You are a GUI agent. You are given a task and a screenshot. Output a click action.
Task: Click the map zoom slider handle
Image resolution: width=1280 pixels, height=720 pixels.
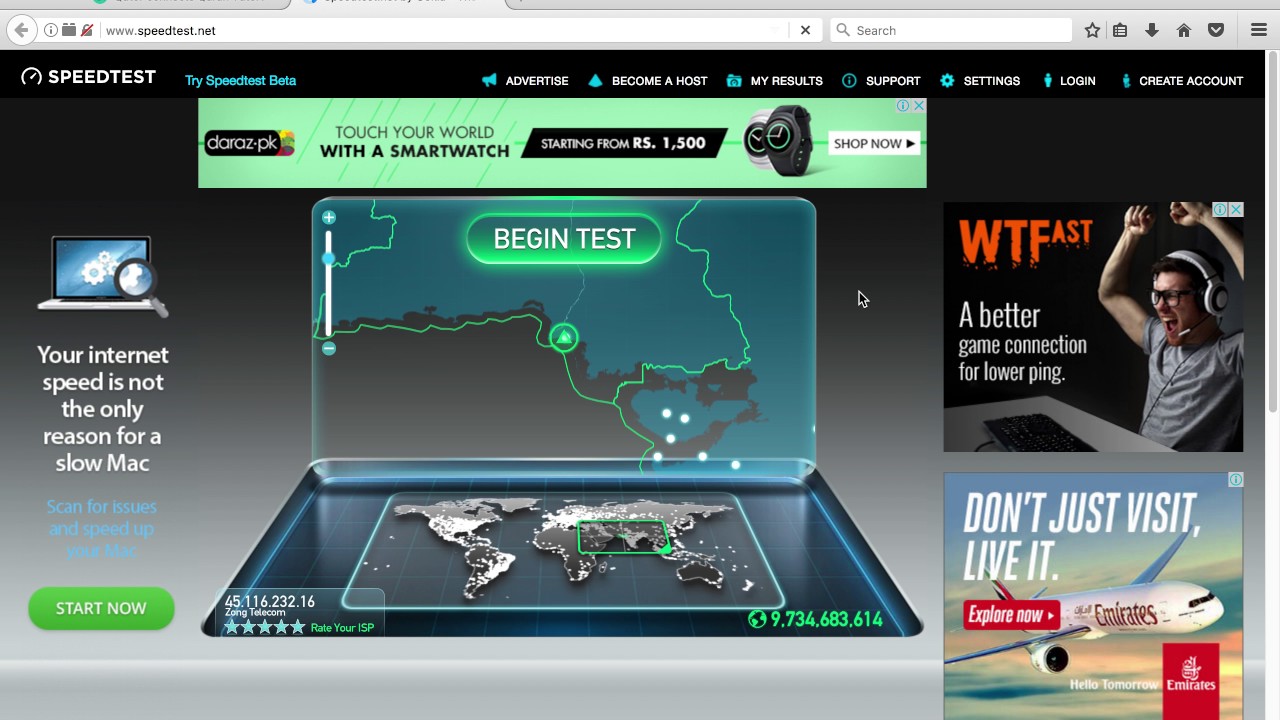[x=328, y=259]
